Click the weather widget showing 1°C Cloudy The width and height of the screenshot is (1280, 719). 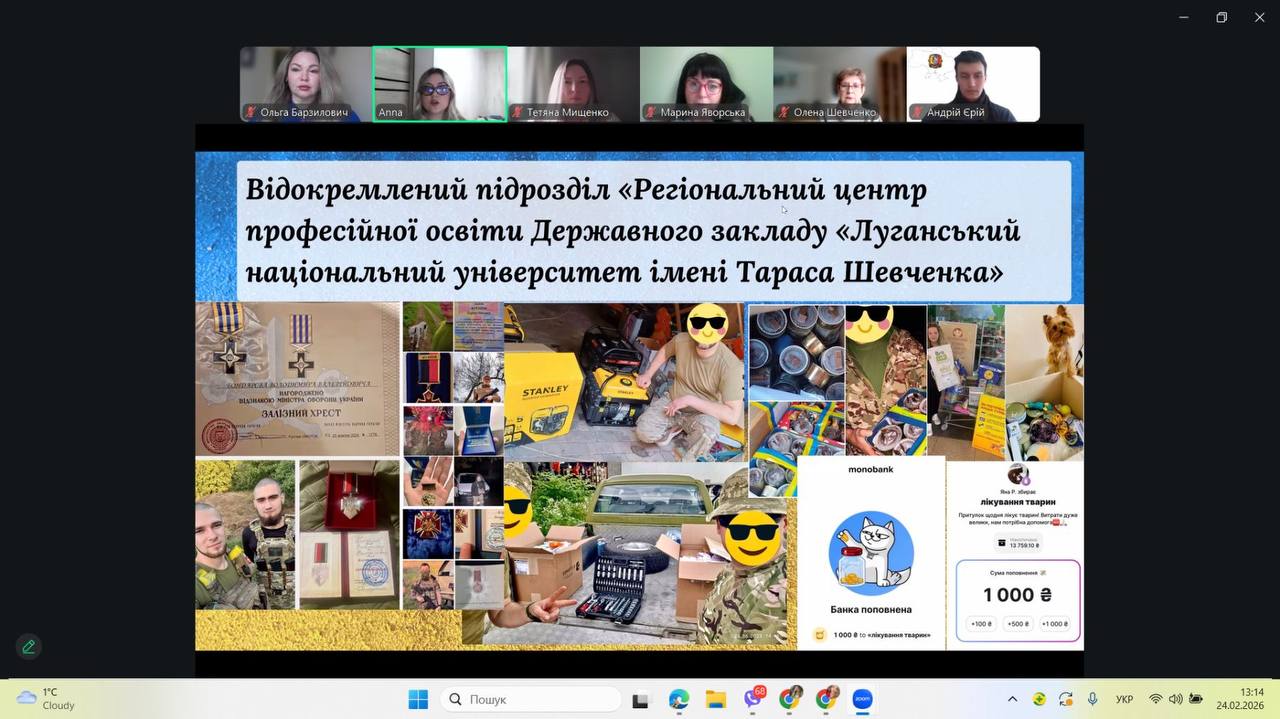click(47, 699)
